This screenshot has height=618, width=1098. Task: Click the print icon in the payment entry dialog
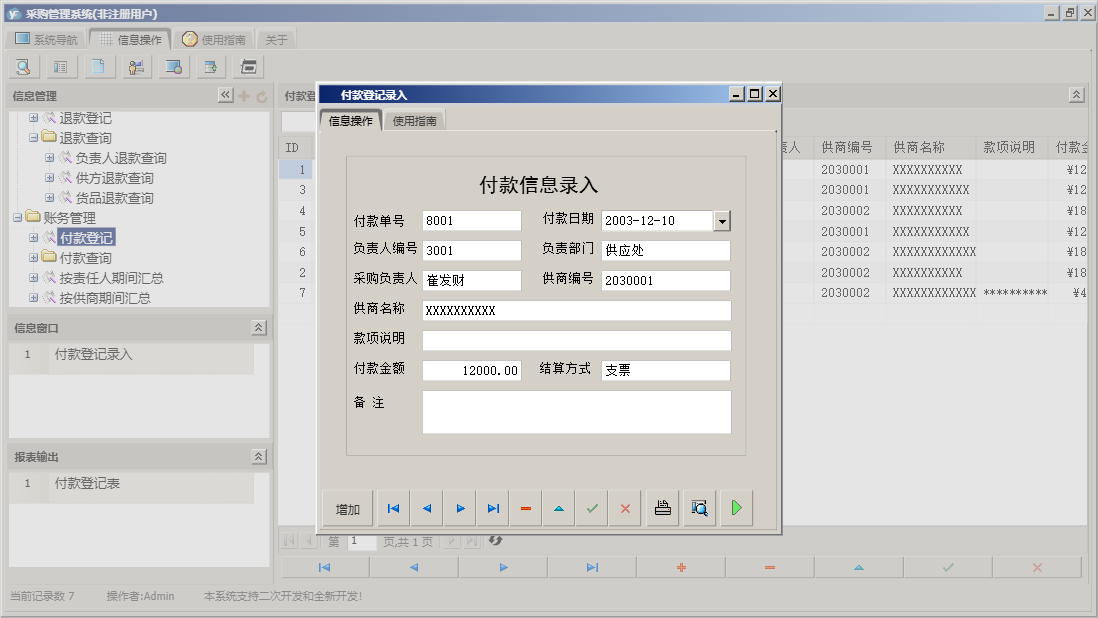tap(662, 507)
